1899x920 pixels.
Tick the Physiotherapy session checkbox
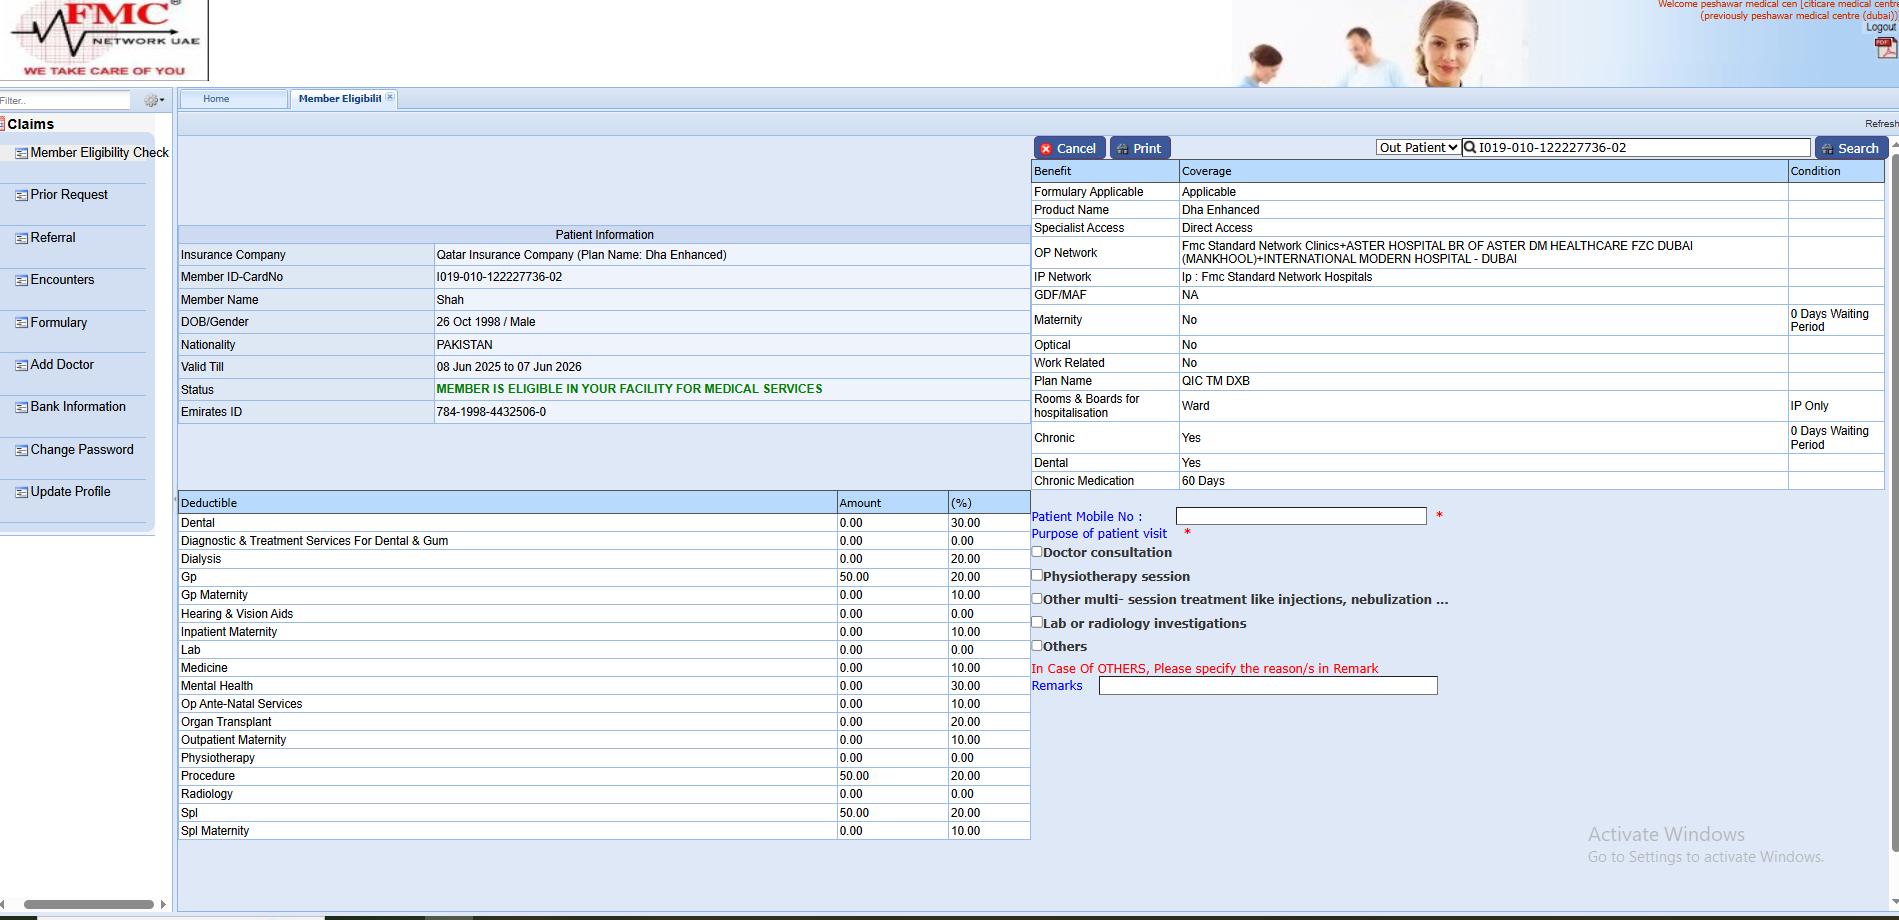click(x=1037, y=575)
